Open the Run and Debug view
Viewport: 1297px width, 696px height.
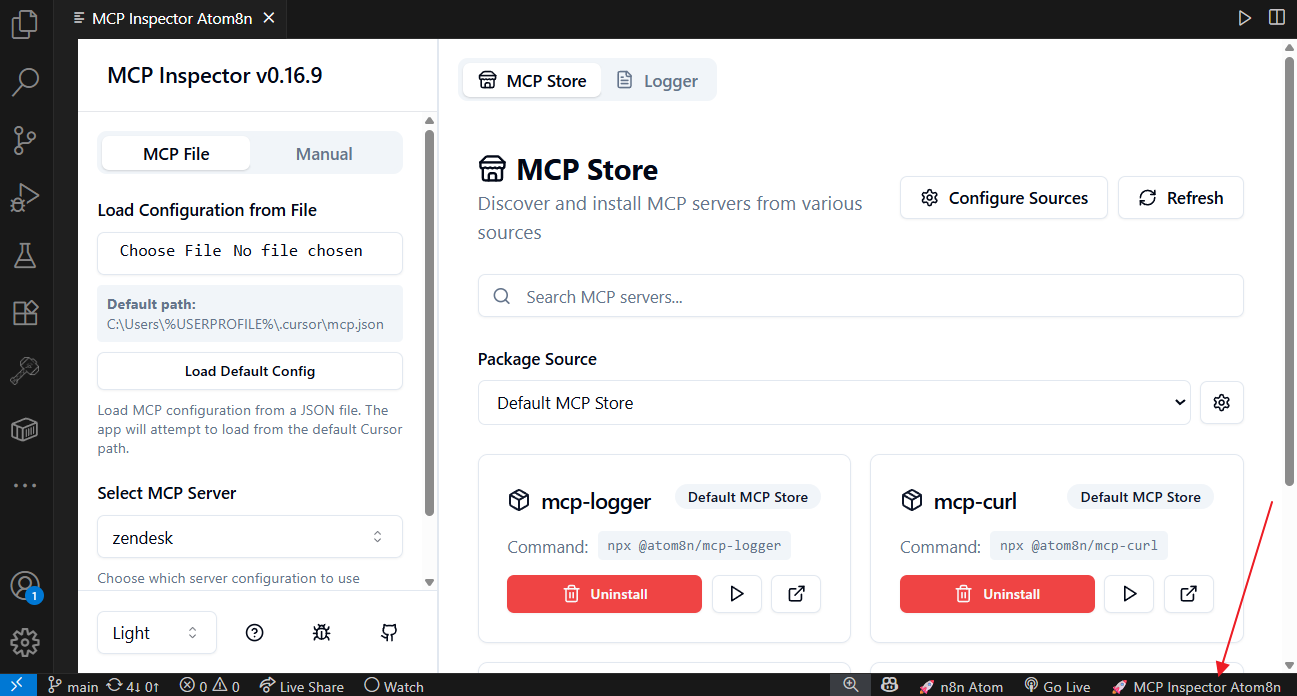click(25, 198)
